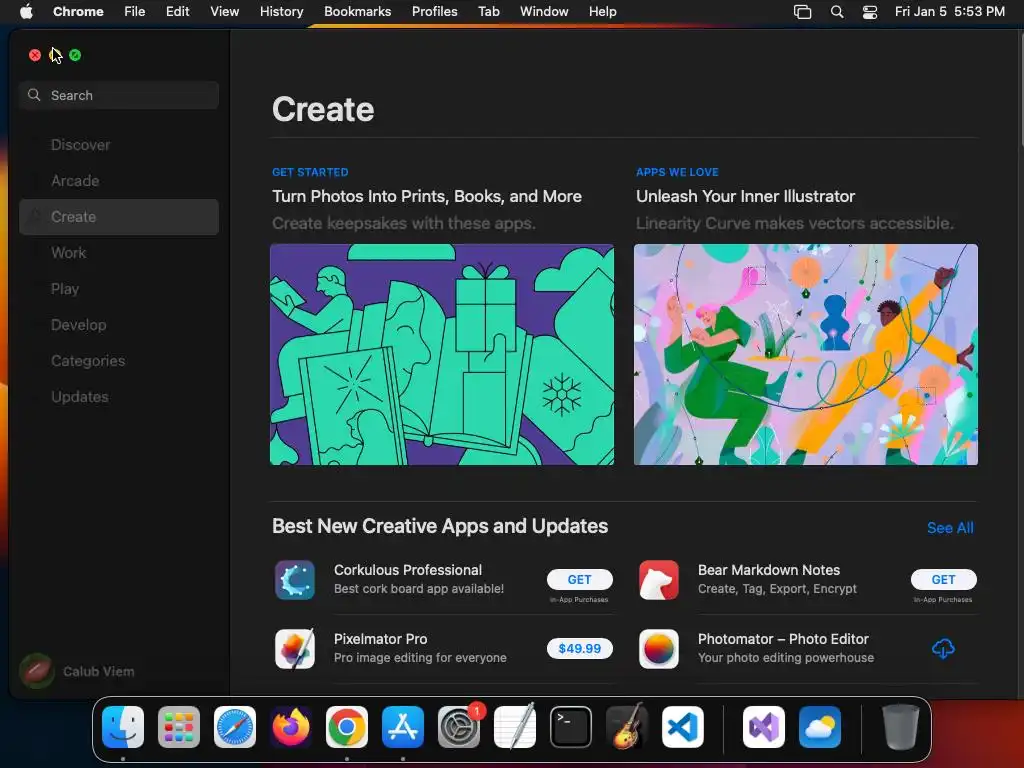Screen dimensions: 1024x768
Task: Download Photomator via cloud icon
Action: coord(943,648)
